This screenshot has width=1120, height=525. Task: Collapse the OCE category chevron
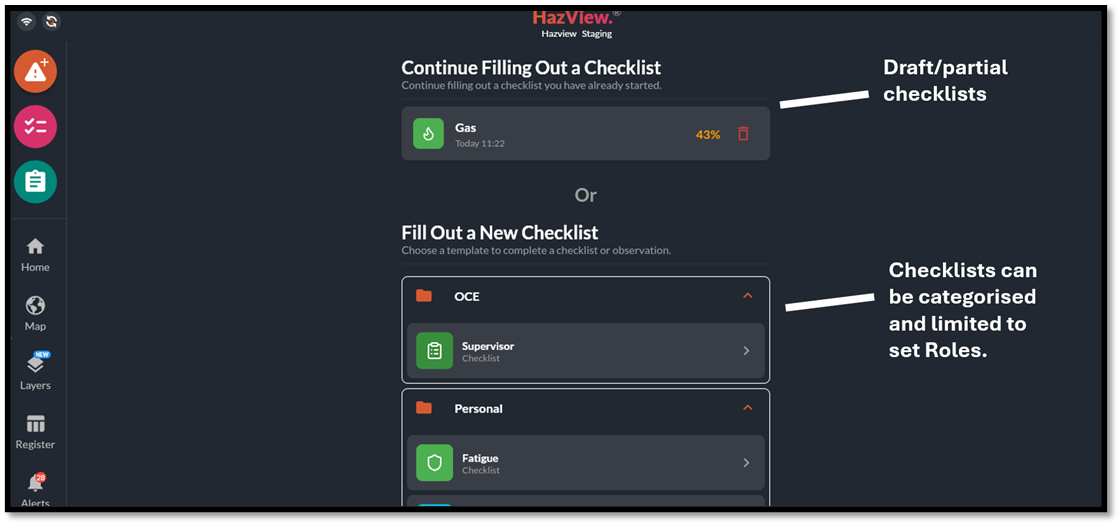click(747, 296)
